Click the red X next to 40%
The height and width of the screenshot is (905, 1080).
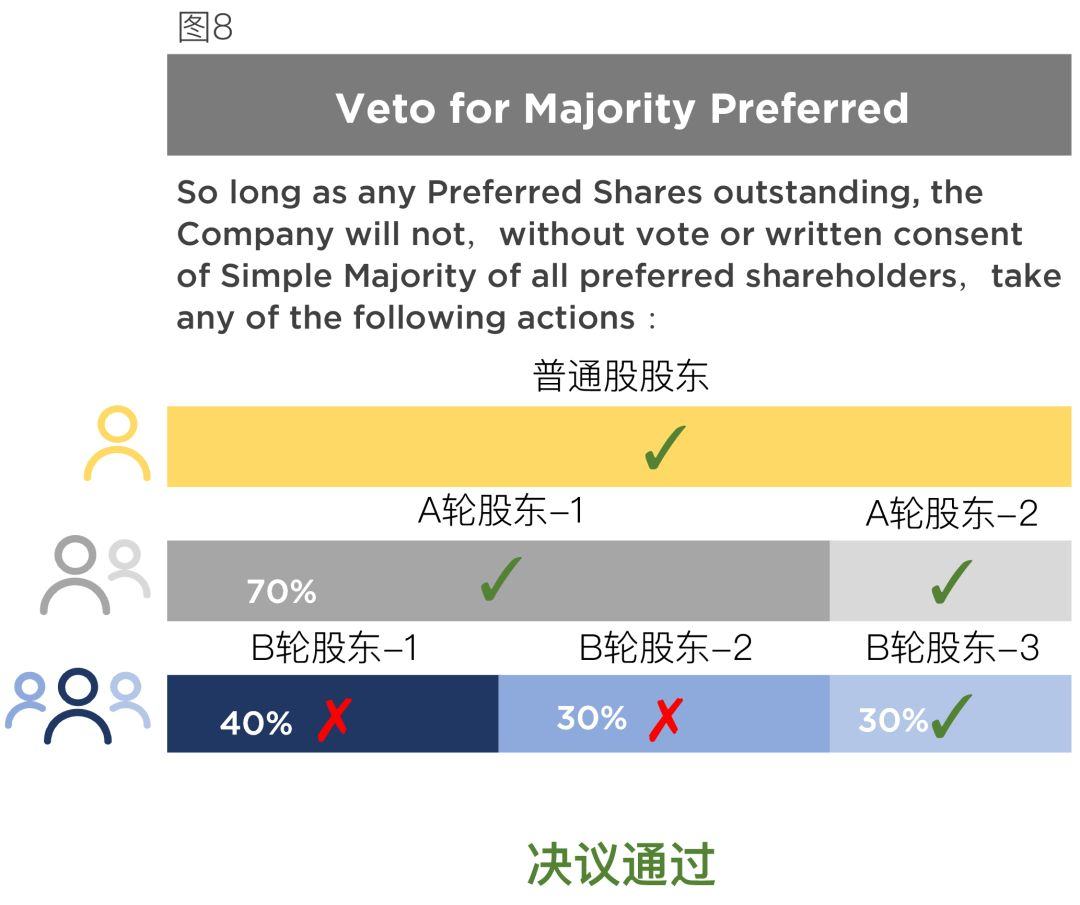coord(334,719)
